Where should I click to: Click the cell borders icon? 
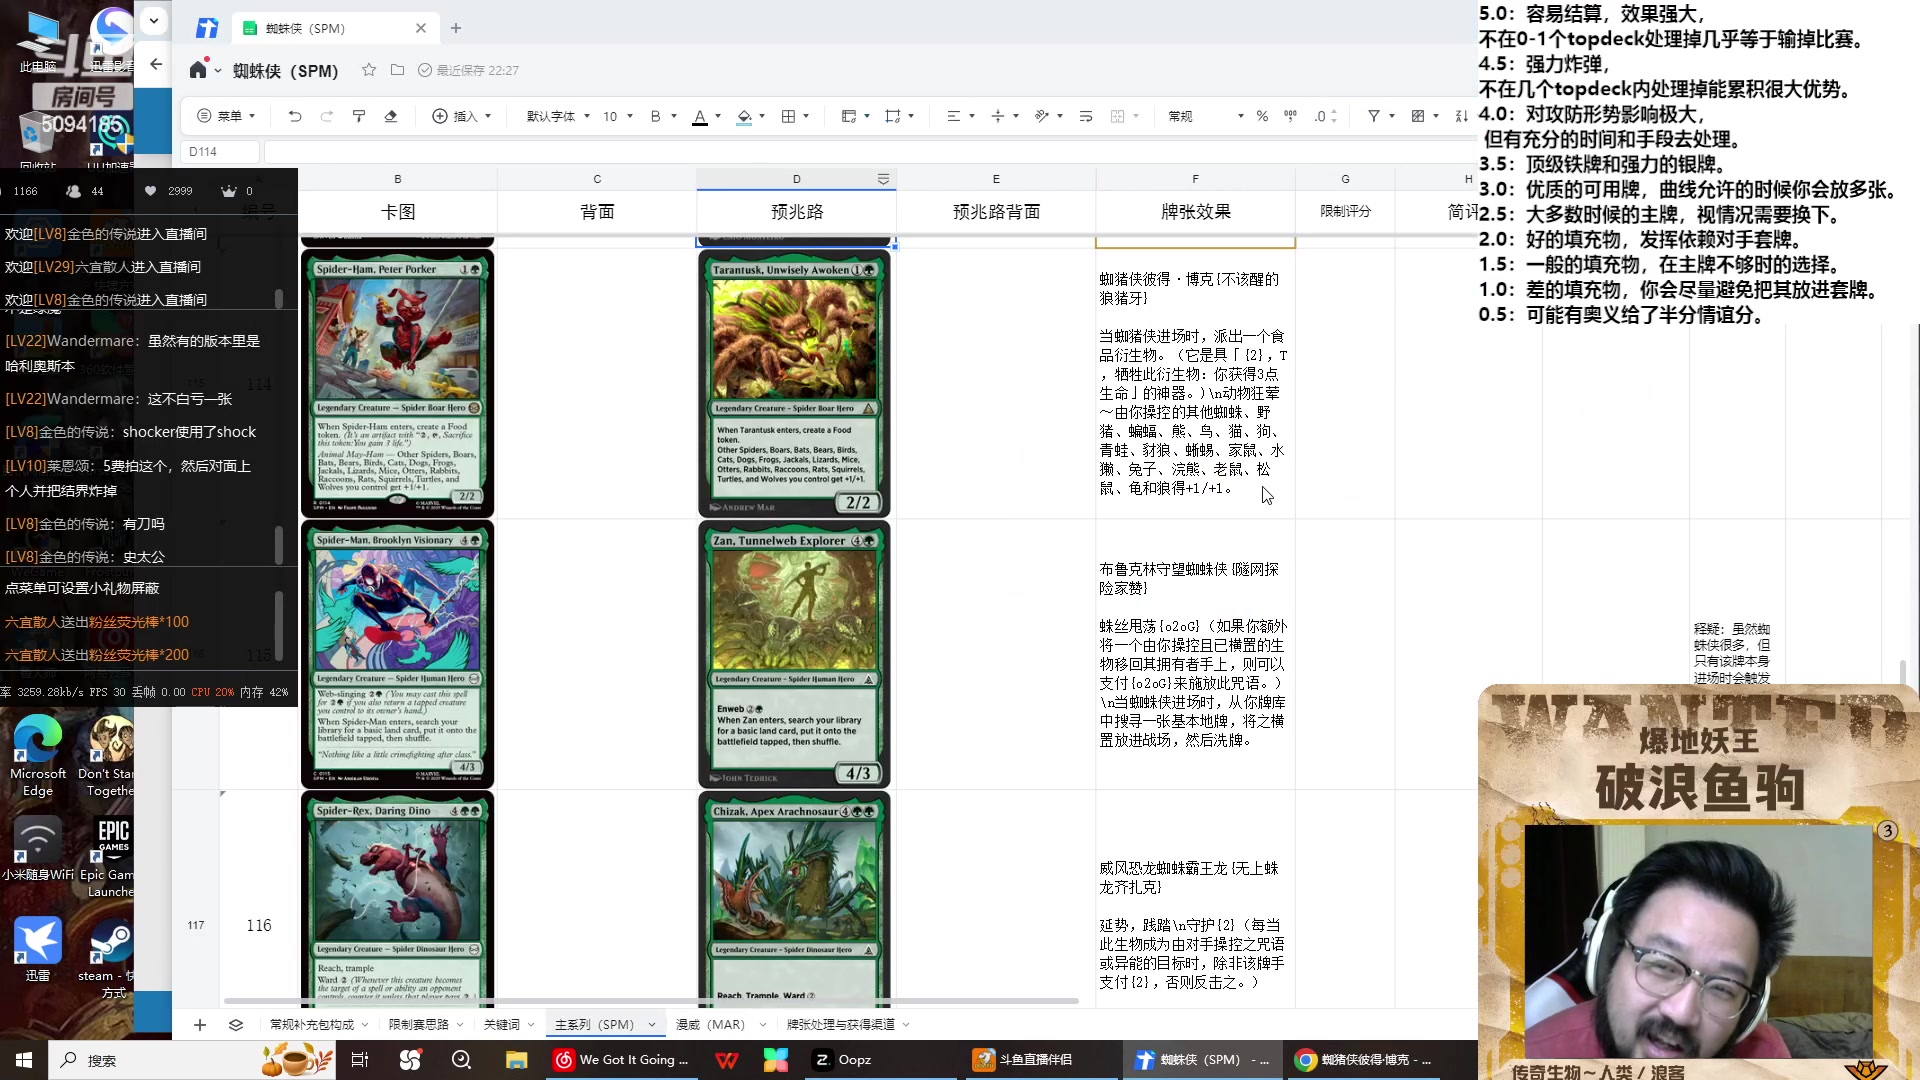tap(788, 116)
